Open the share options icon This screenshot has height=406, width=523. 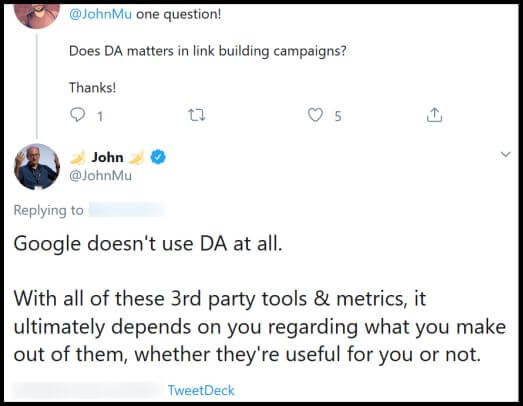tap(434, 115)
